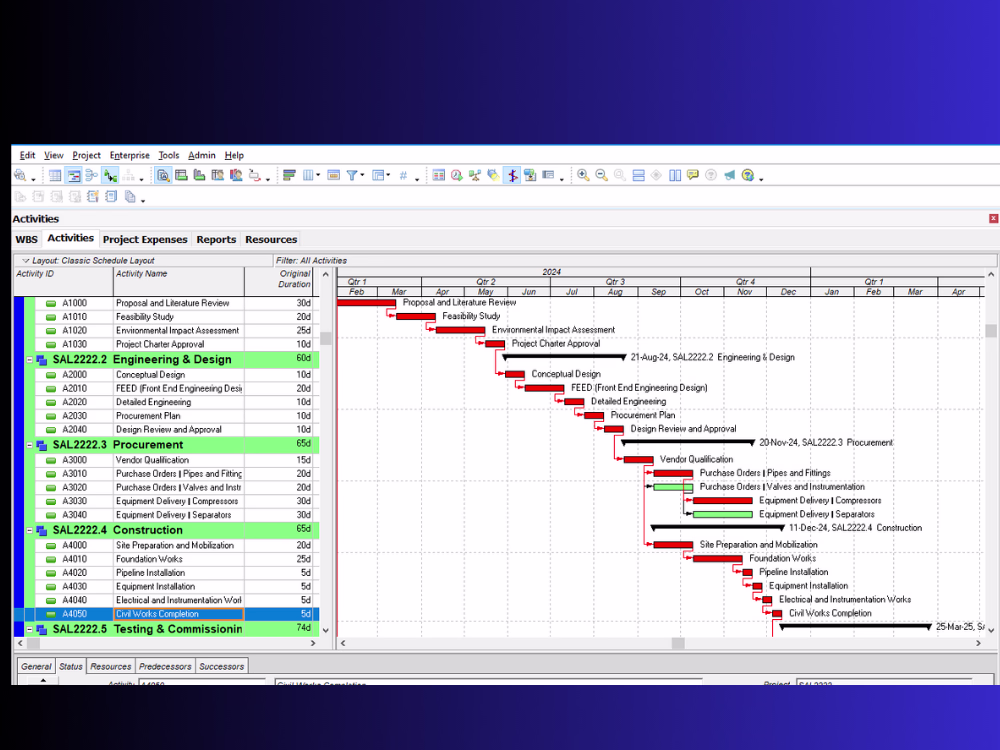Viewport: 1000px width, 750px height.
Task: Show the Resource Usage Profile icon
Action: tap(236, 175)
